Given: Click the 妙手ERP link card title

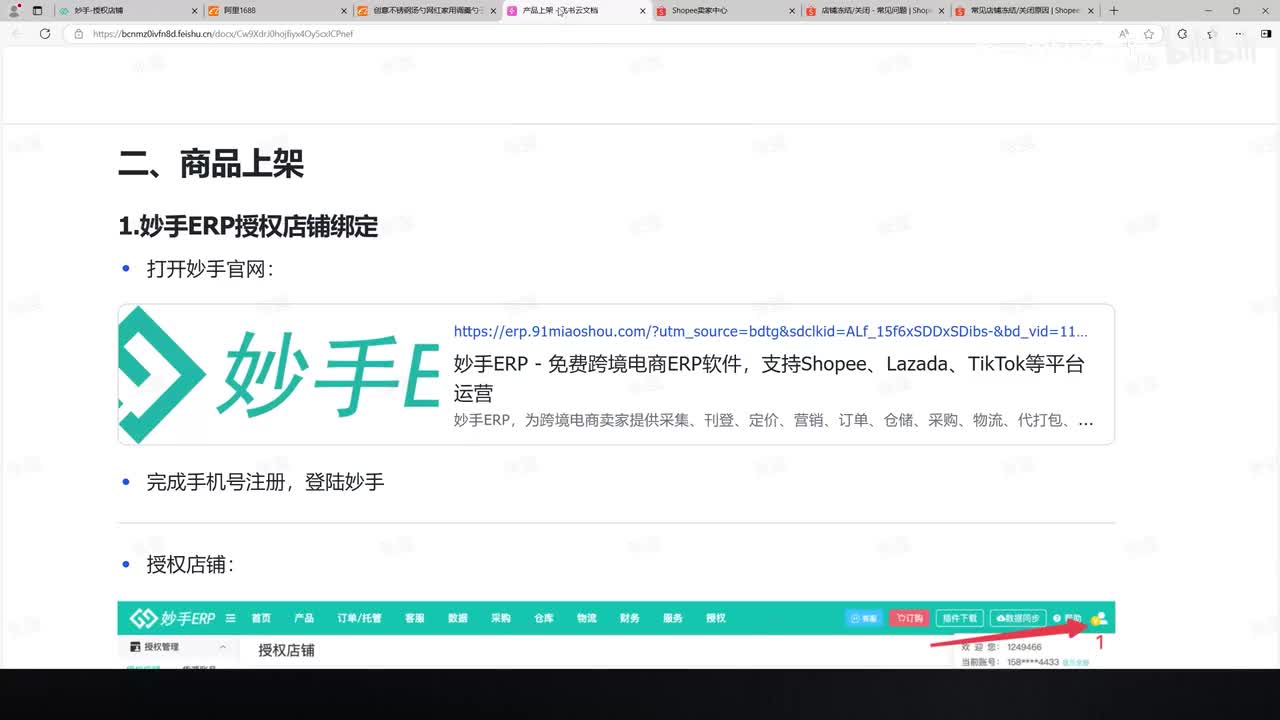Looking at the screenshot, I should [x=769, y=377].
